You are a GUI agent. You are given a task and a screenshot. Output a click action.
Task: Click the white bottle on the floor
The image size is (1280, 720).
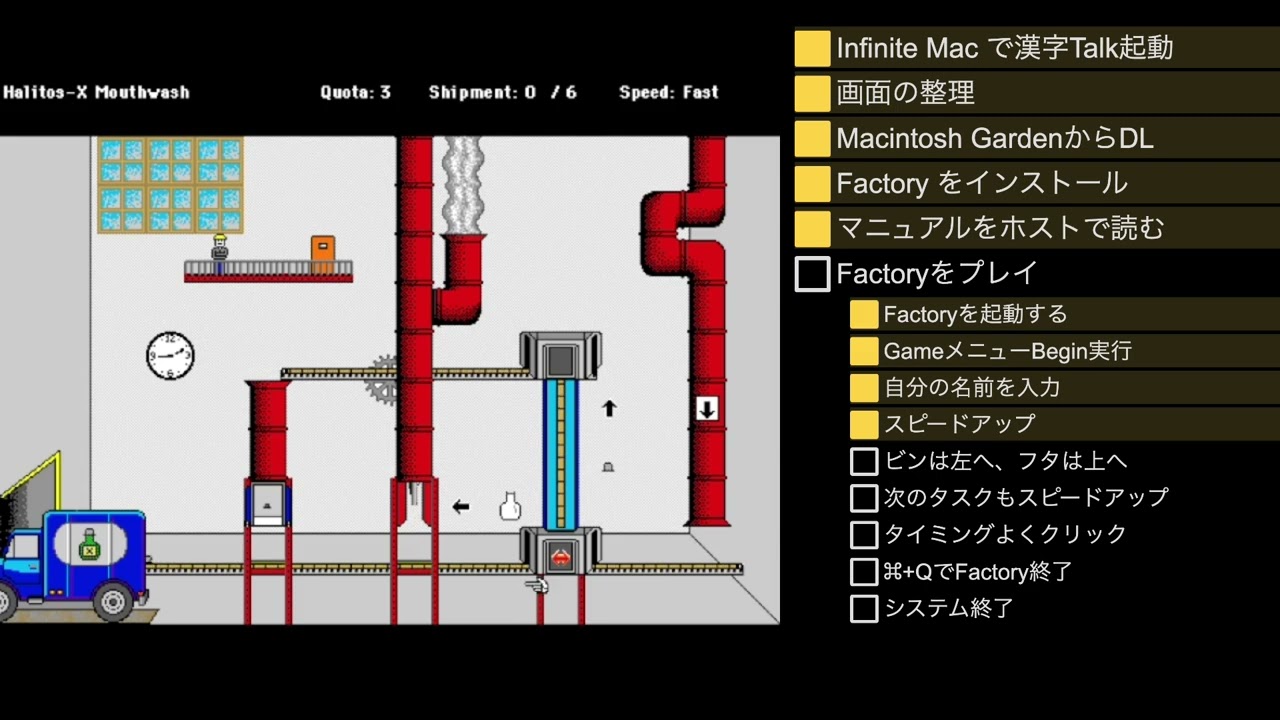click(x=510, y=506)
